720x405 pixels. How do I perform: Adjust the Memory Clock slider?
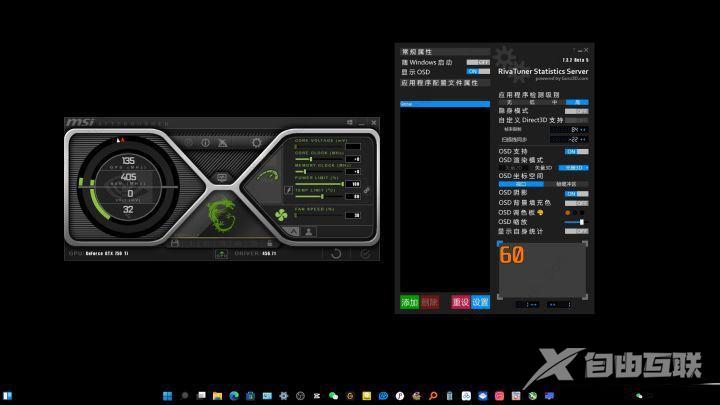click(x=319, y=171)
